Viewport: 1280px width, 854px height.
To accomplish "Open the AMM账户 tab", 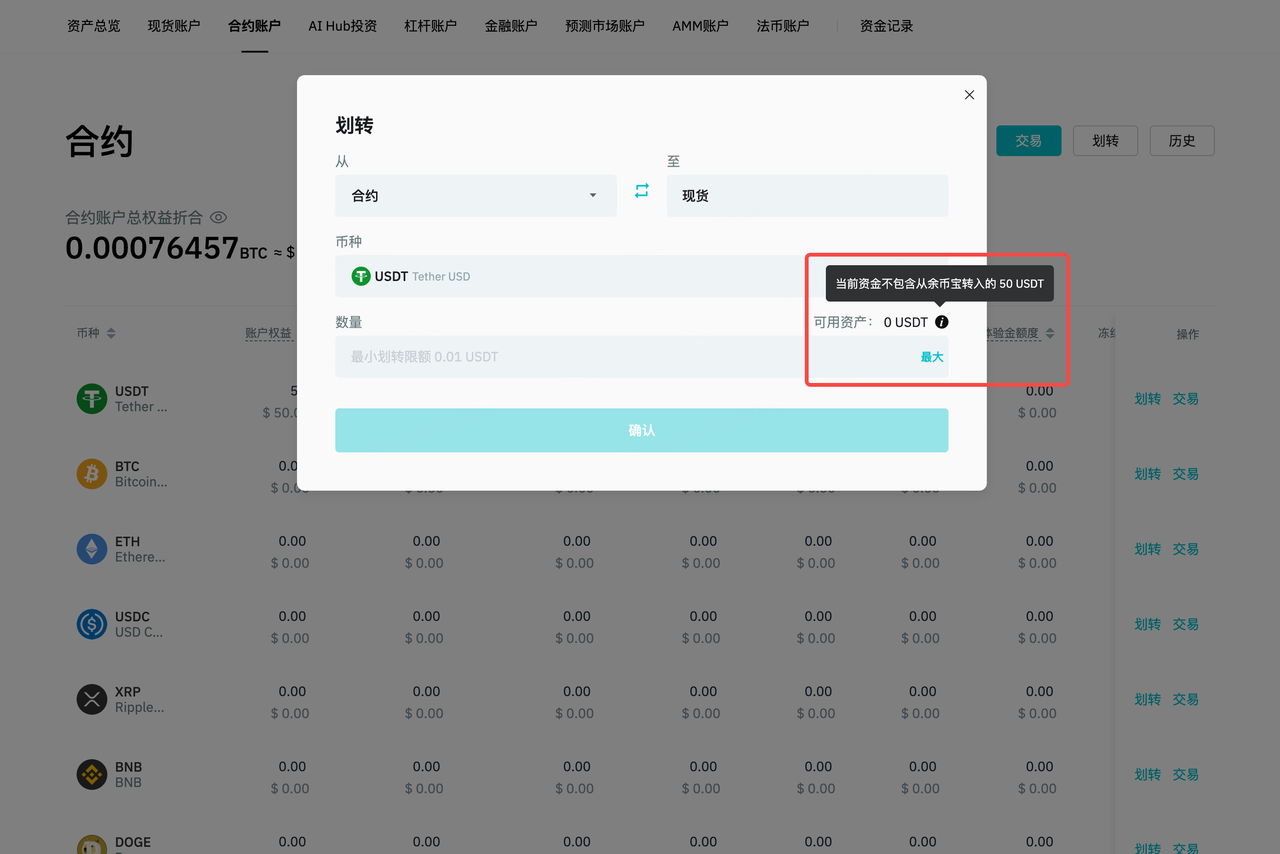I will (700, 26).
